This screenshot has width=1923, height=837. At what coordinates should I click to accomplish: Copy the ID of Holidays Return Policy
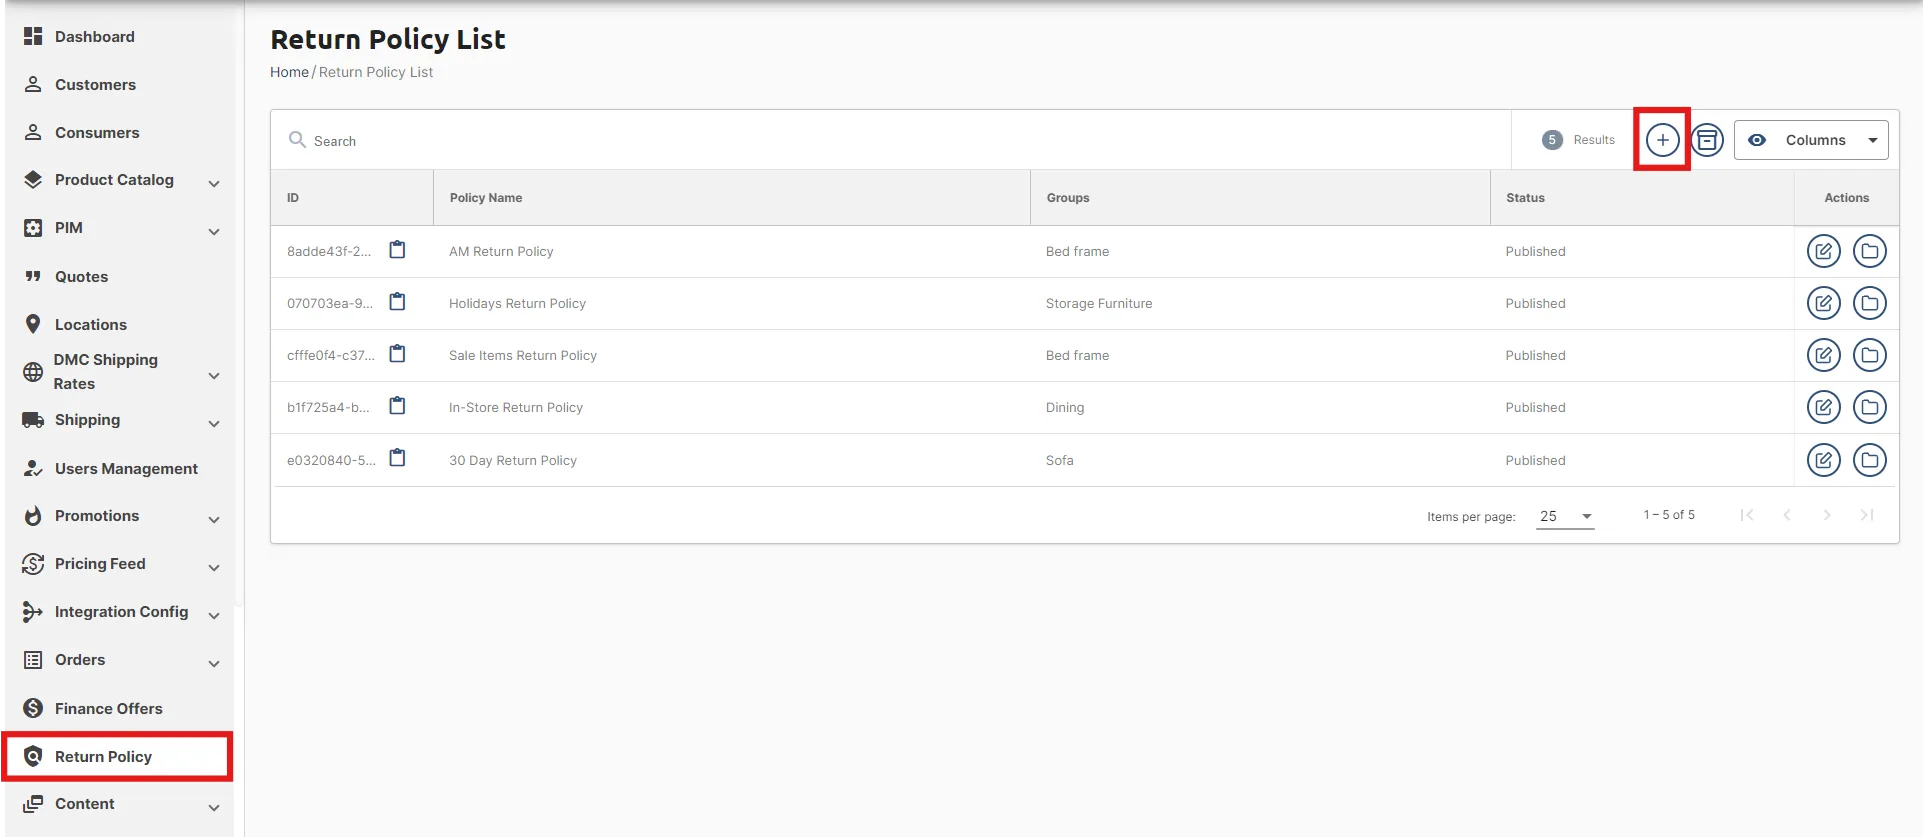tap(397, 302)
